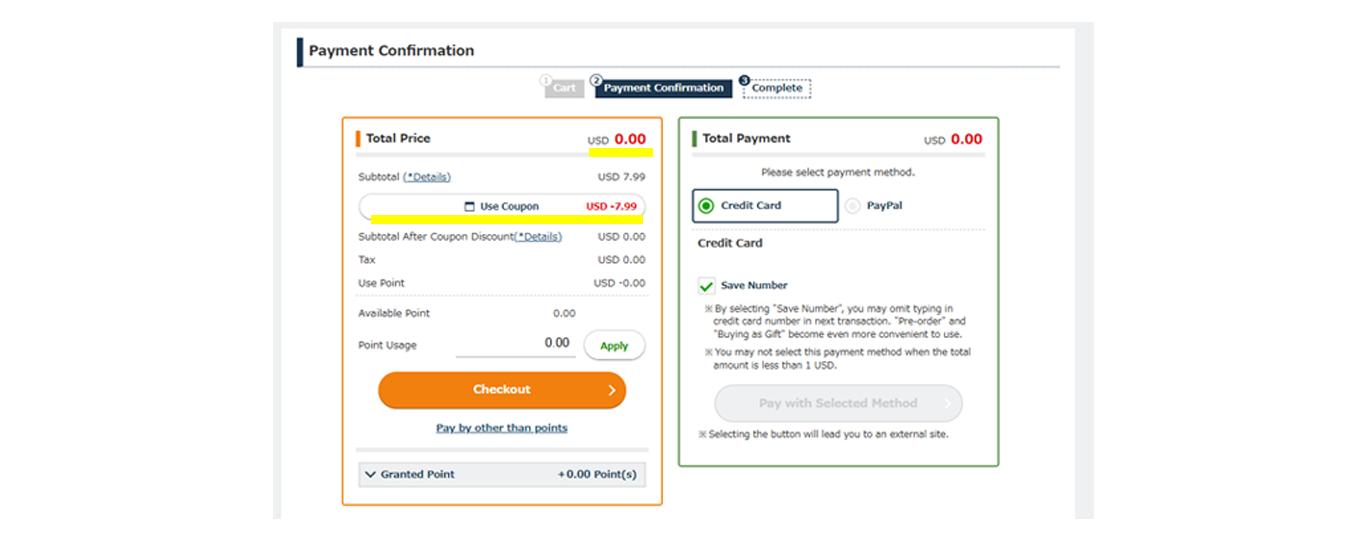The width and height of the screenshot is (1366, 535).
Task: Expand the Granted Point section chevron
Action: [x=370, y=475]
